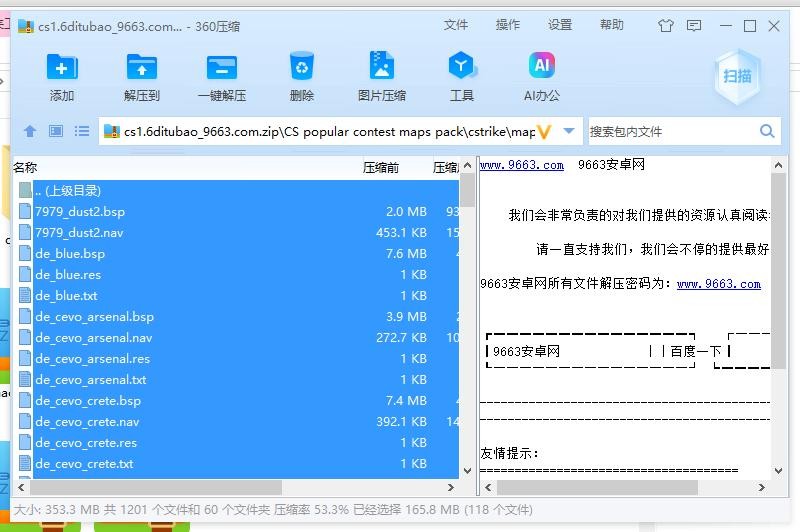The width and height of the screenshot is (800, 532).
Task: Click the file list horizontal scrollbar thumb
Action: pyautogui.click(x=156, y=487)
